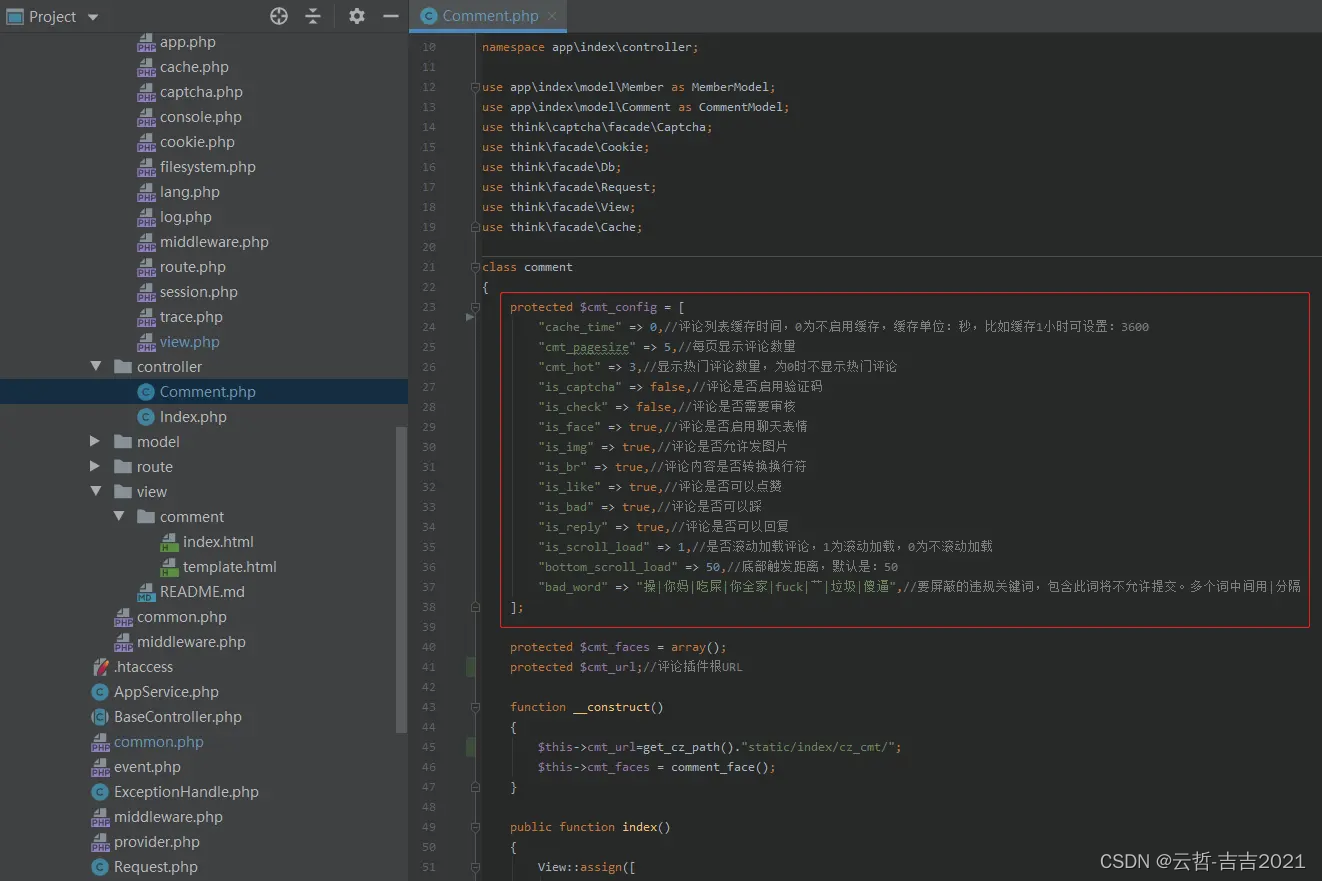
Task: Select Comment.php class icon in tree
Action: click(x=146, y=392)
